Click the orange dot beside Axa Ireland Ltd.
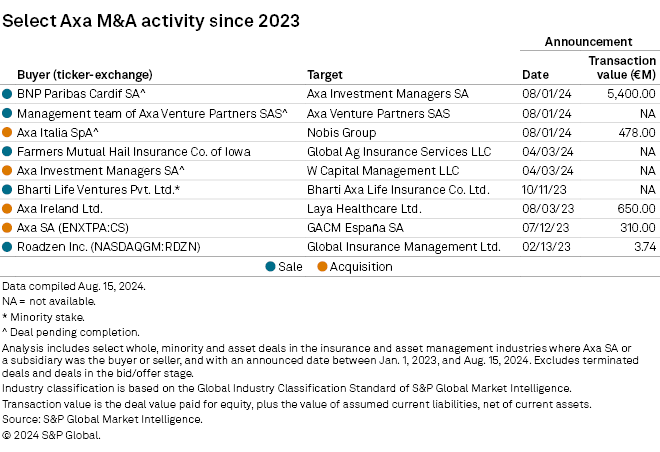 [x=8, y=208]
